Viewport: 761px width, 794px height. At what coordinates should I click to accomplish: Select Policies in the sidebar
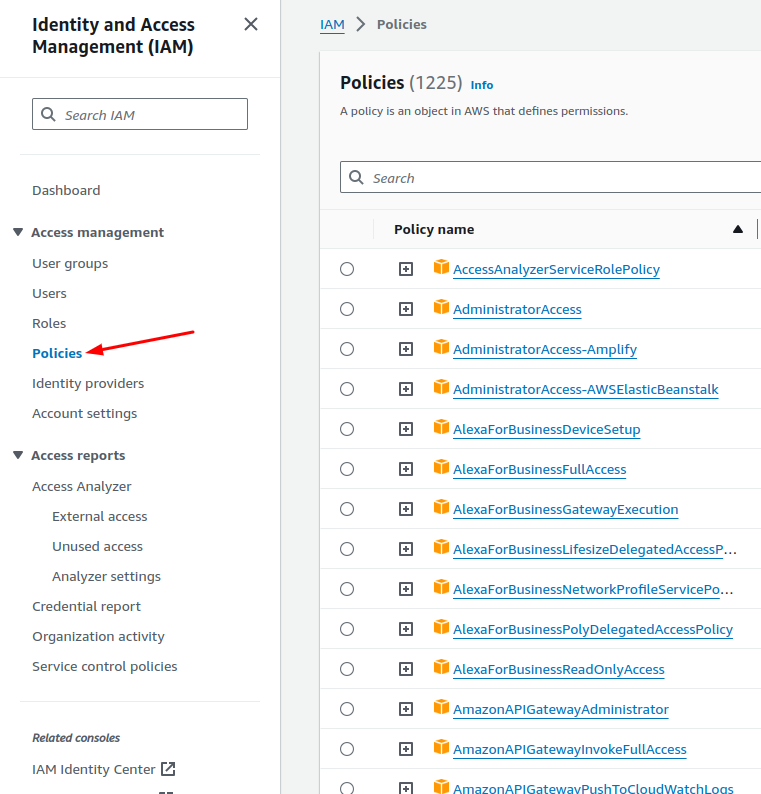57,353
